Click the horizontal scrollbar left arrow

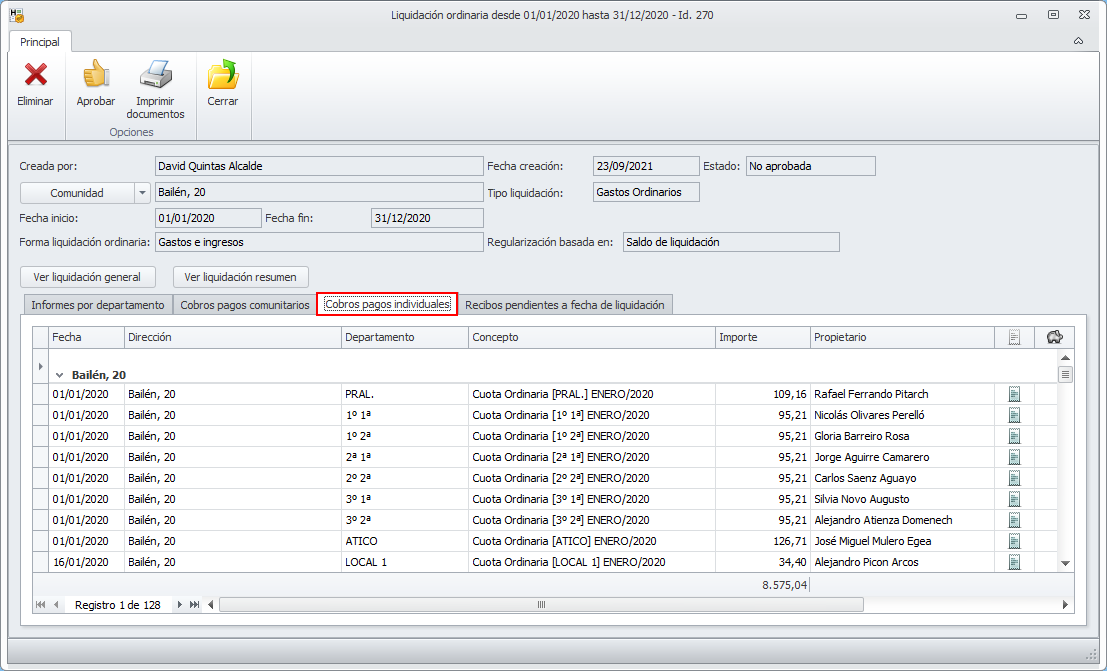pyautogui.click(x=210, y=605)
